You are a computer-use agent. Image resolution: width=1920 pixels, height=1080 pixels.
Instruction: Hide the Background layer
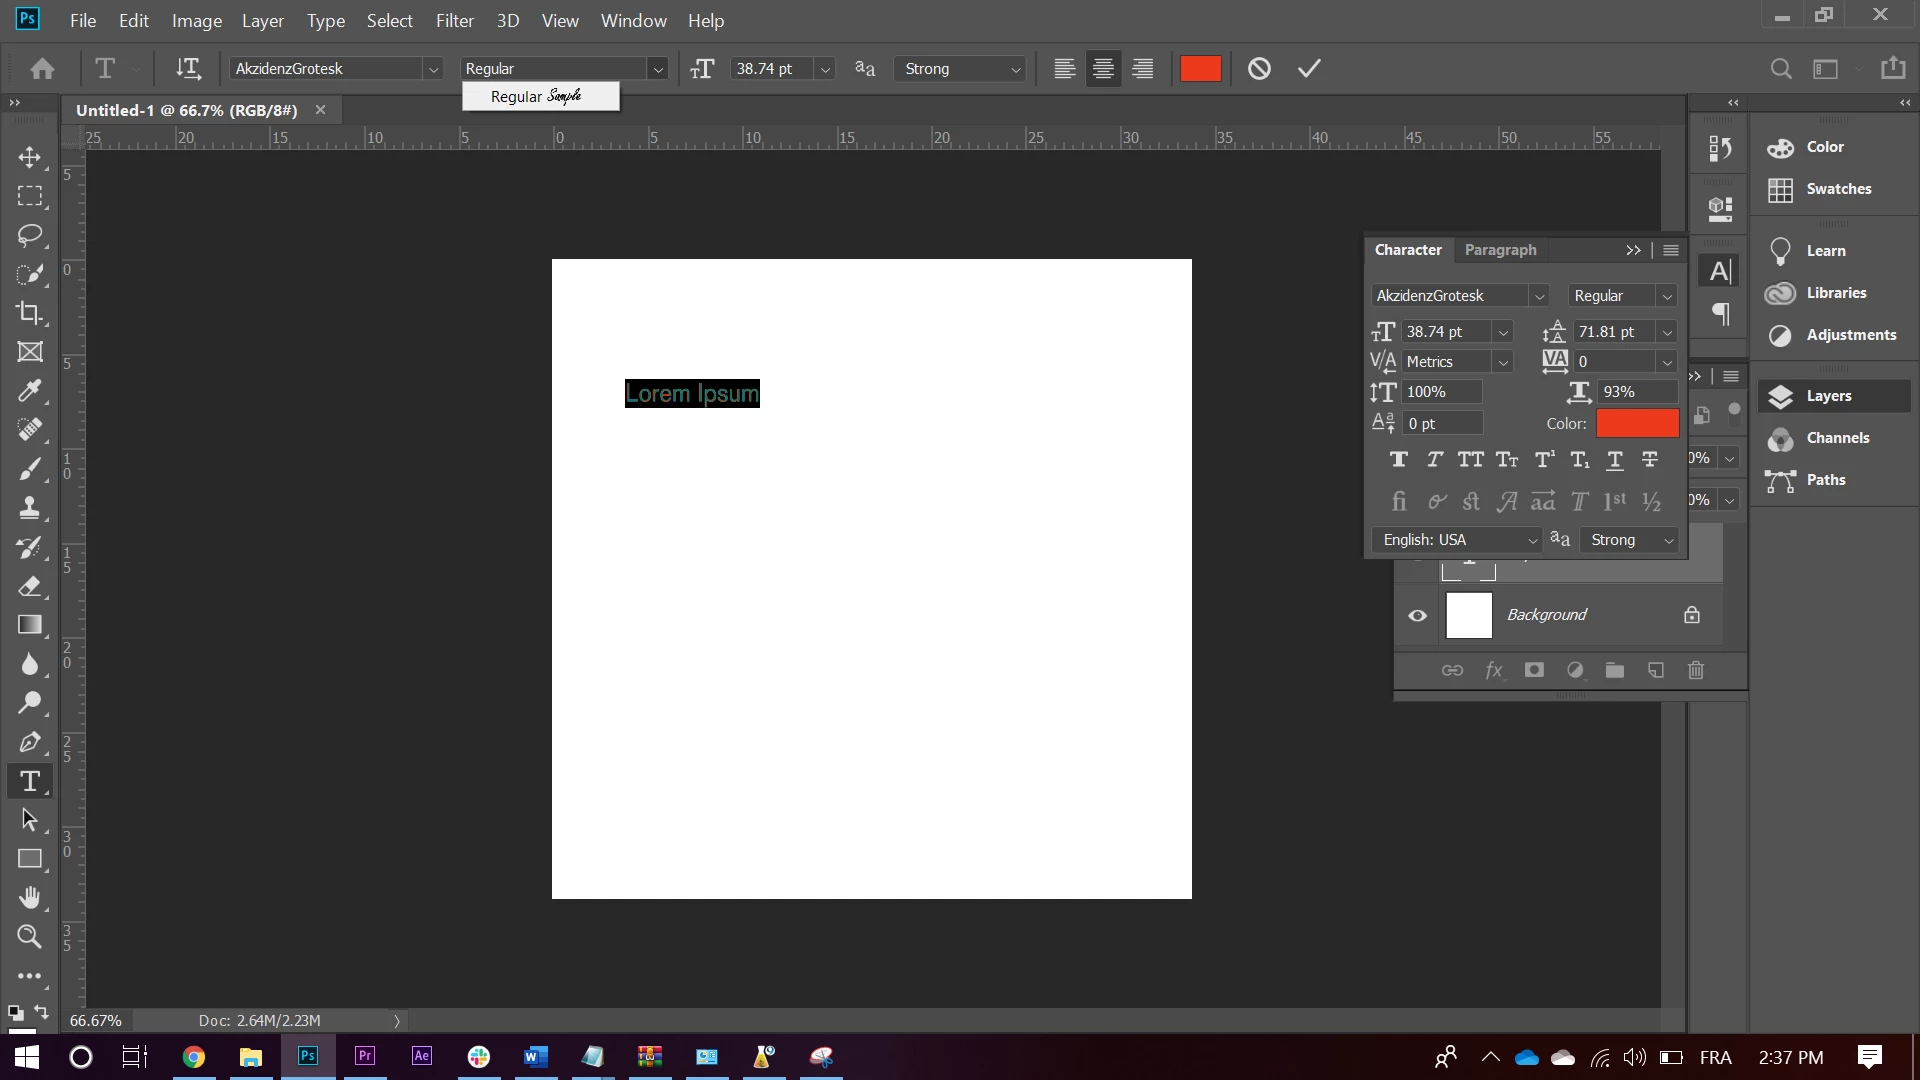point(1417,615)
